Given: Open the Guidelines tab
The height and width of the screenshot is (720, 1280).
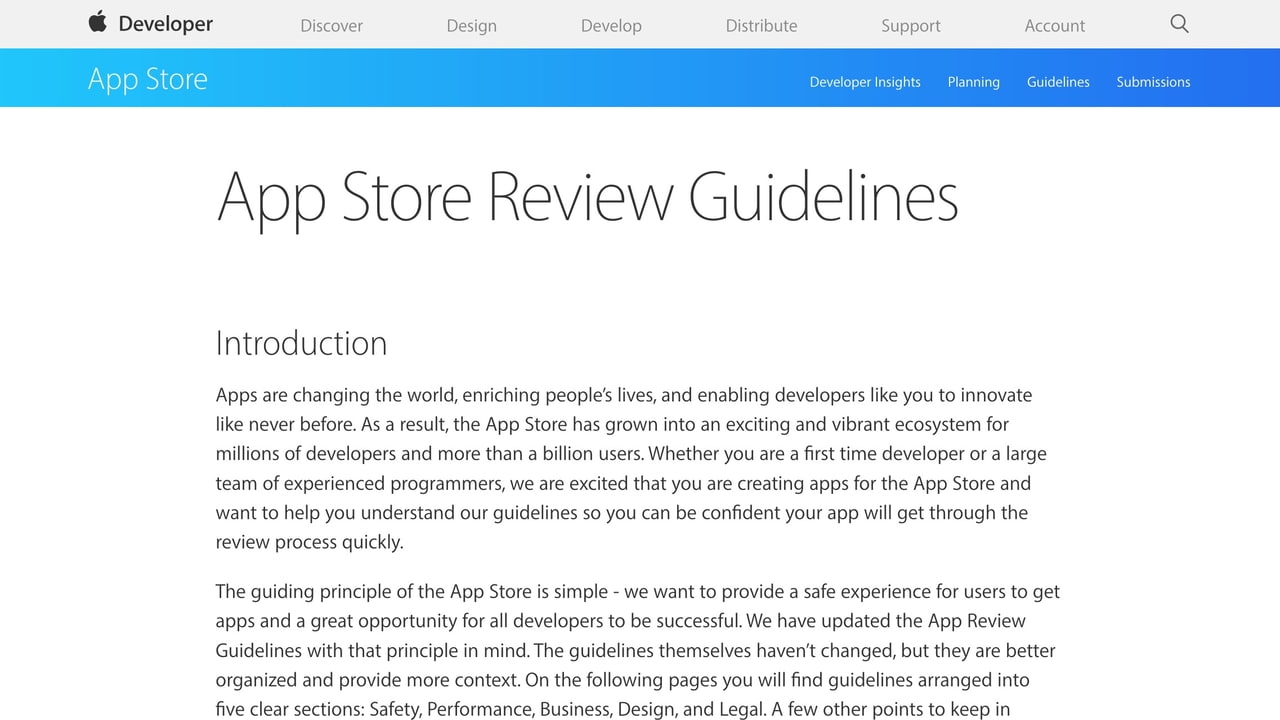Looking at the screenshot, I should [x=1058, y=82].
